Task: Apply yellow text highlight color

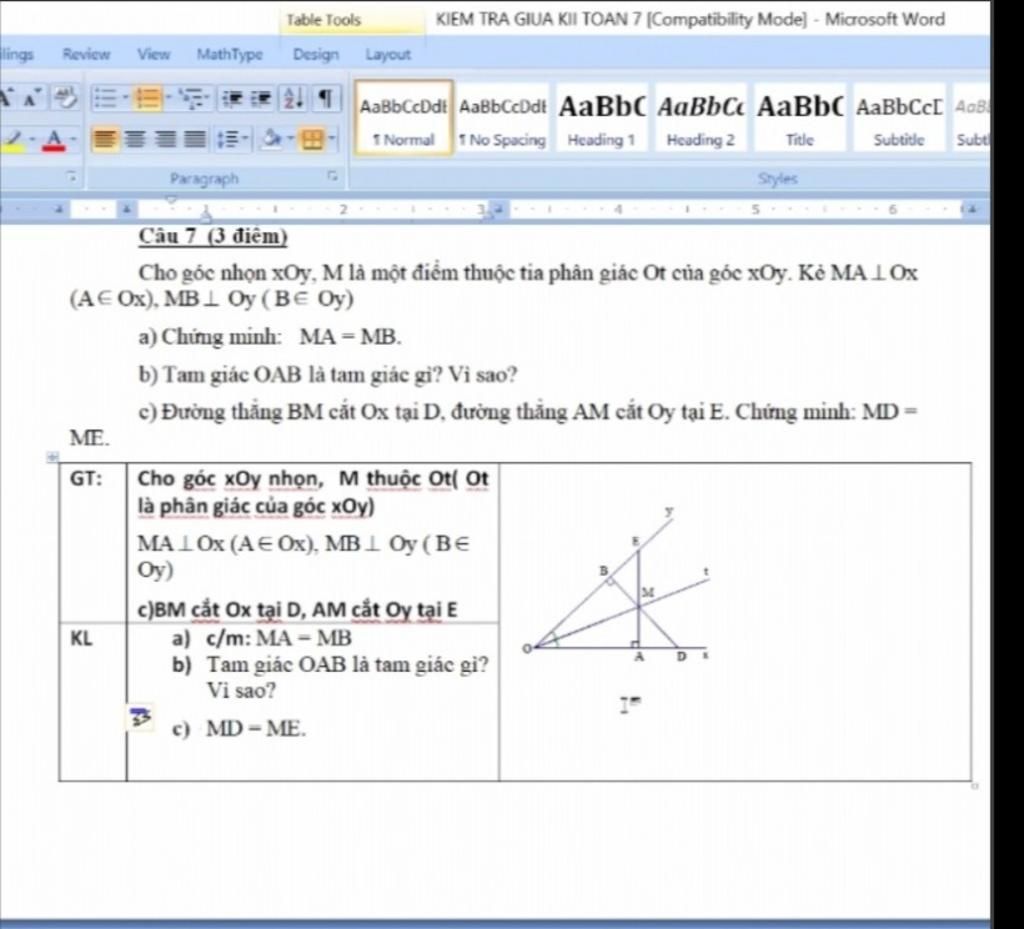Action: 13,140
